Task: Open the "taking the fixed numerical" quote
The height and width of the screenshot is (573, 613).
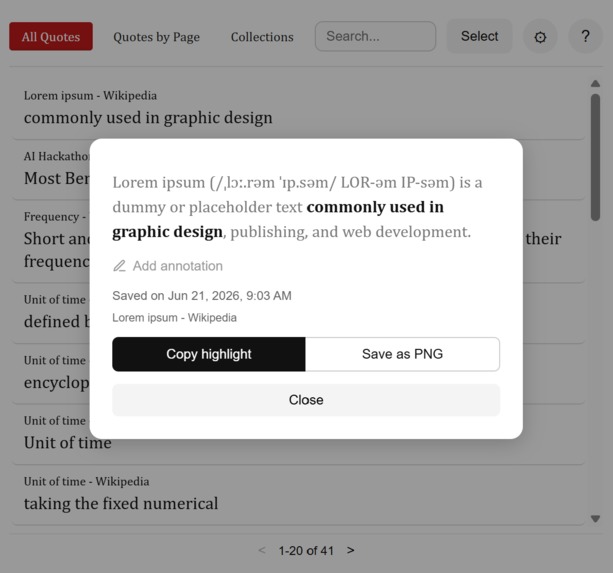Action: (298, 495)
